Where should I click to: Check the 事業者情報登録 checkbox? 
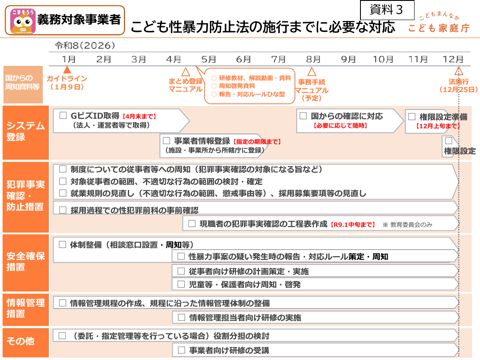coord(166,140)
